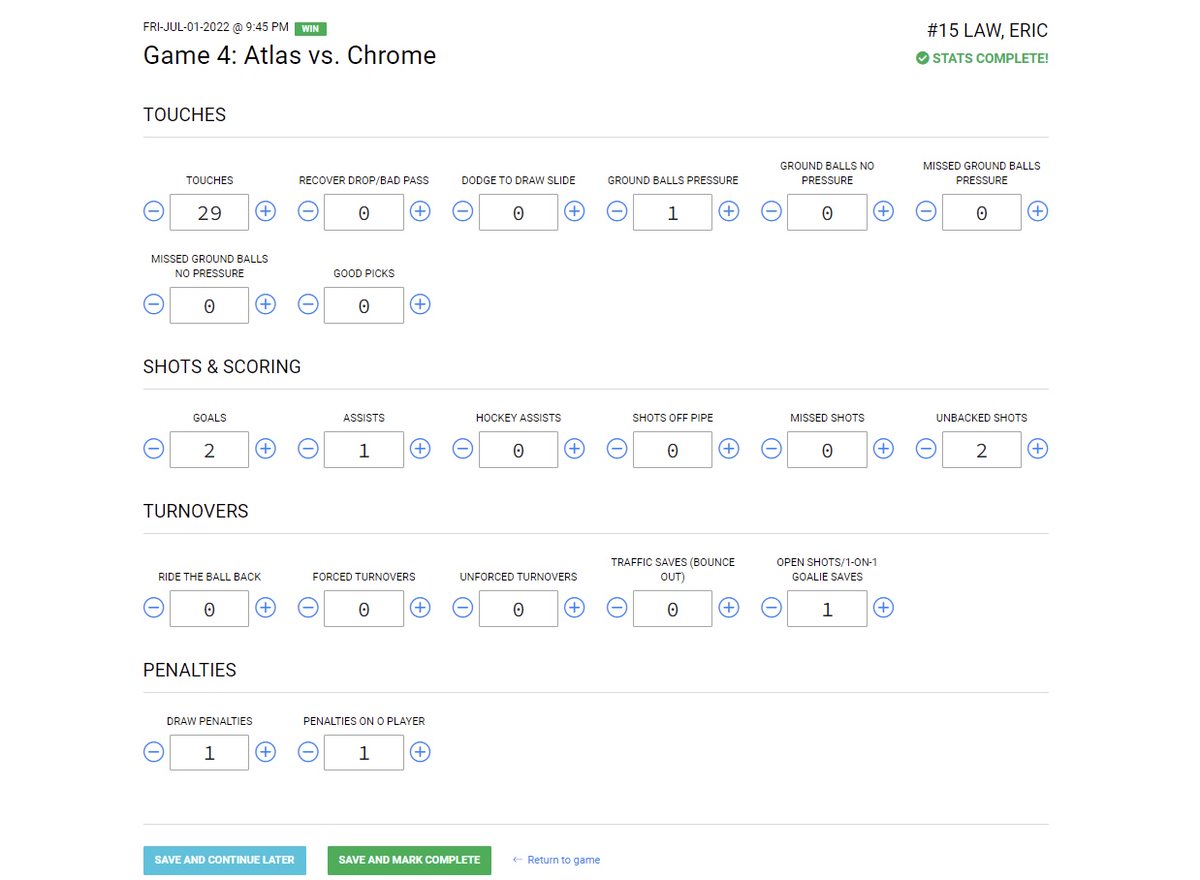The width and height of the screenshot is (1200, 880).
Task: Decrement Good Picks count
Action: pyautogui.click(x=308, y=304)
